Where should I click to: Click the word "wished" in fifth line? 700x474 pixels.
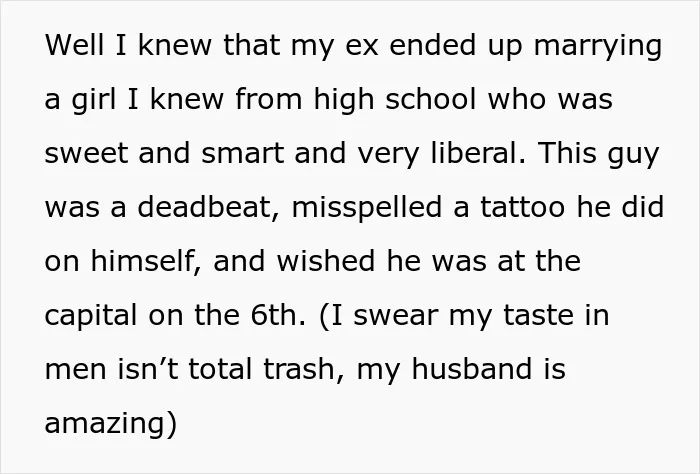326,261
